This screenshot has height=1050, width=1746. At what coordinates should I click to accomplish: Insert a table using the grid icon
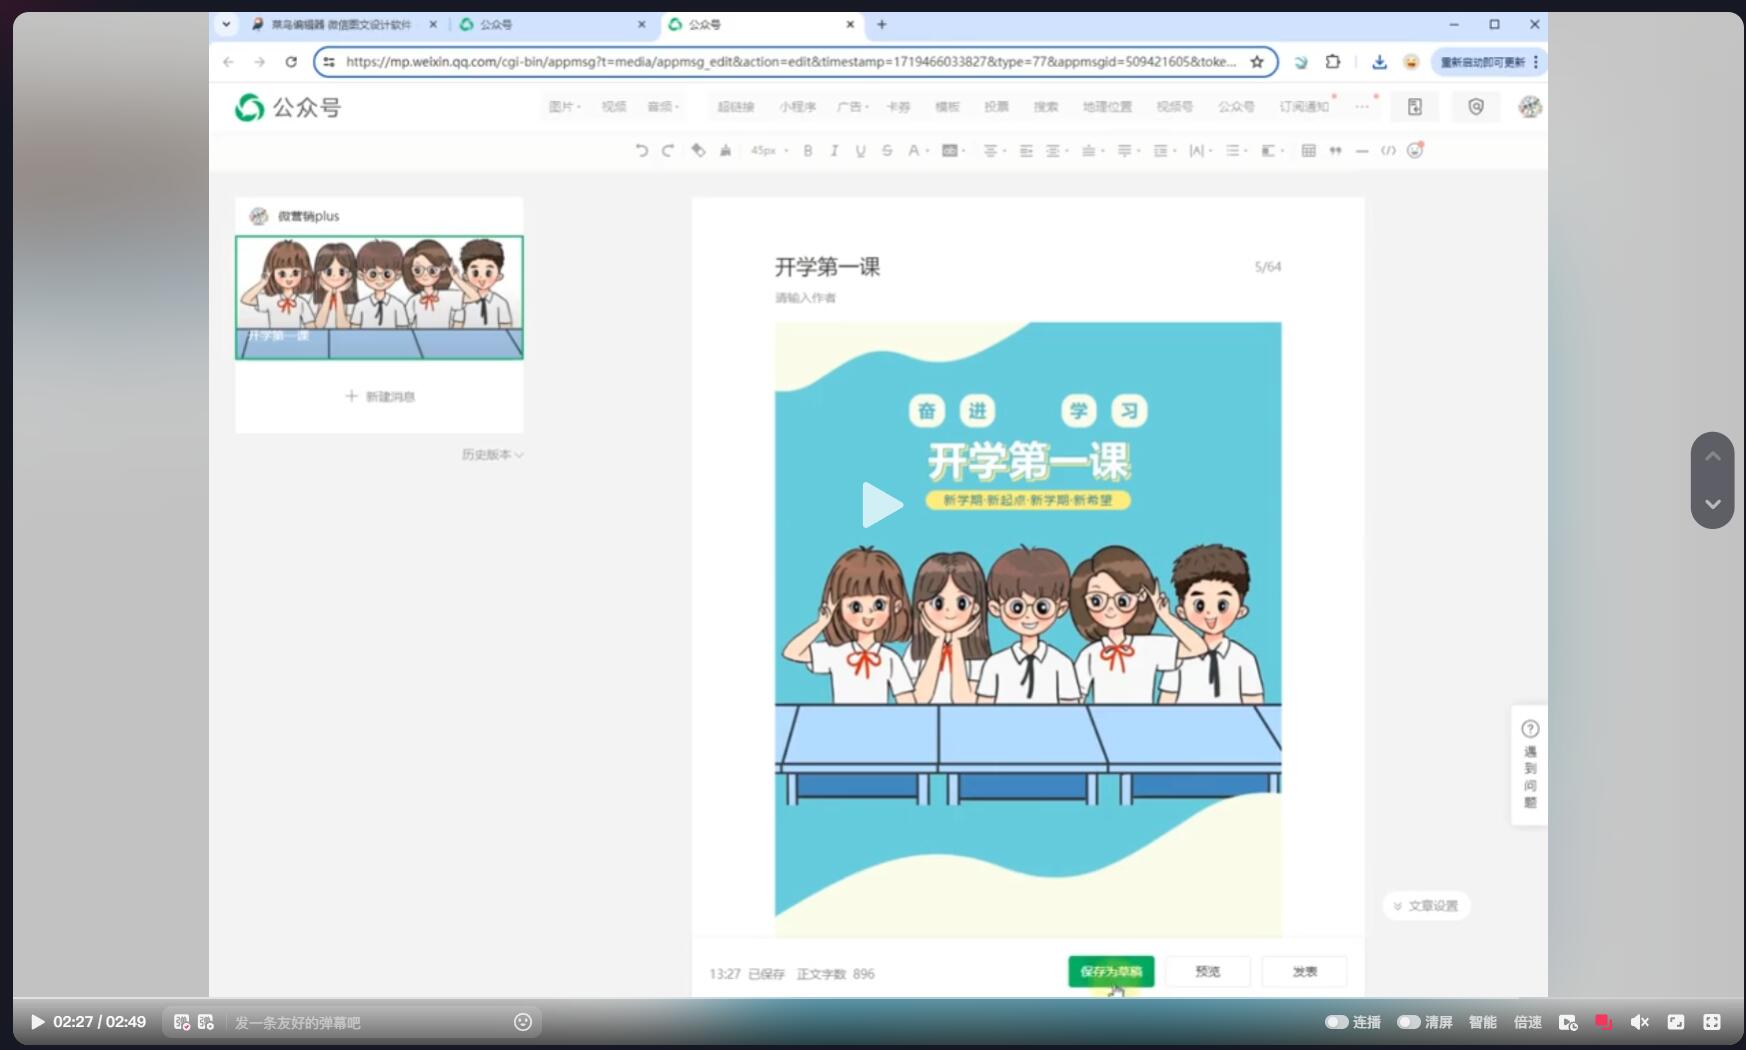[1308, 151]
